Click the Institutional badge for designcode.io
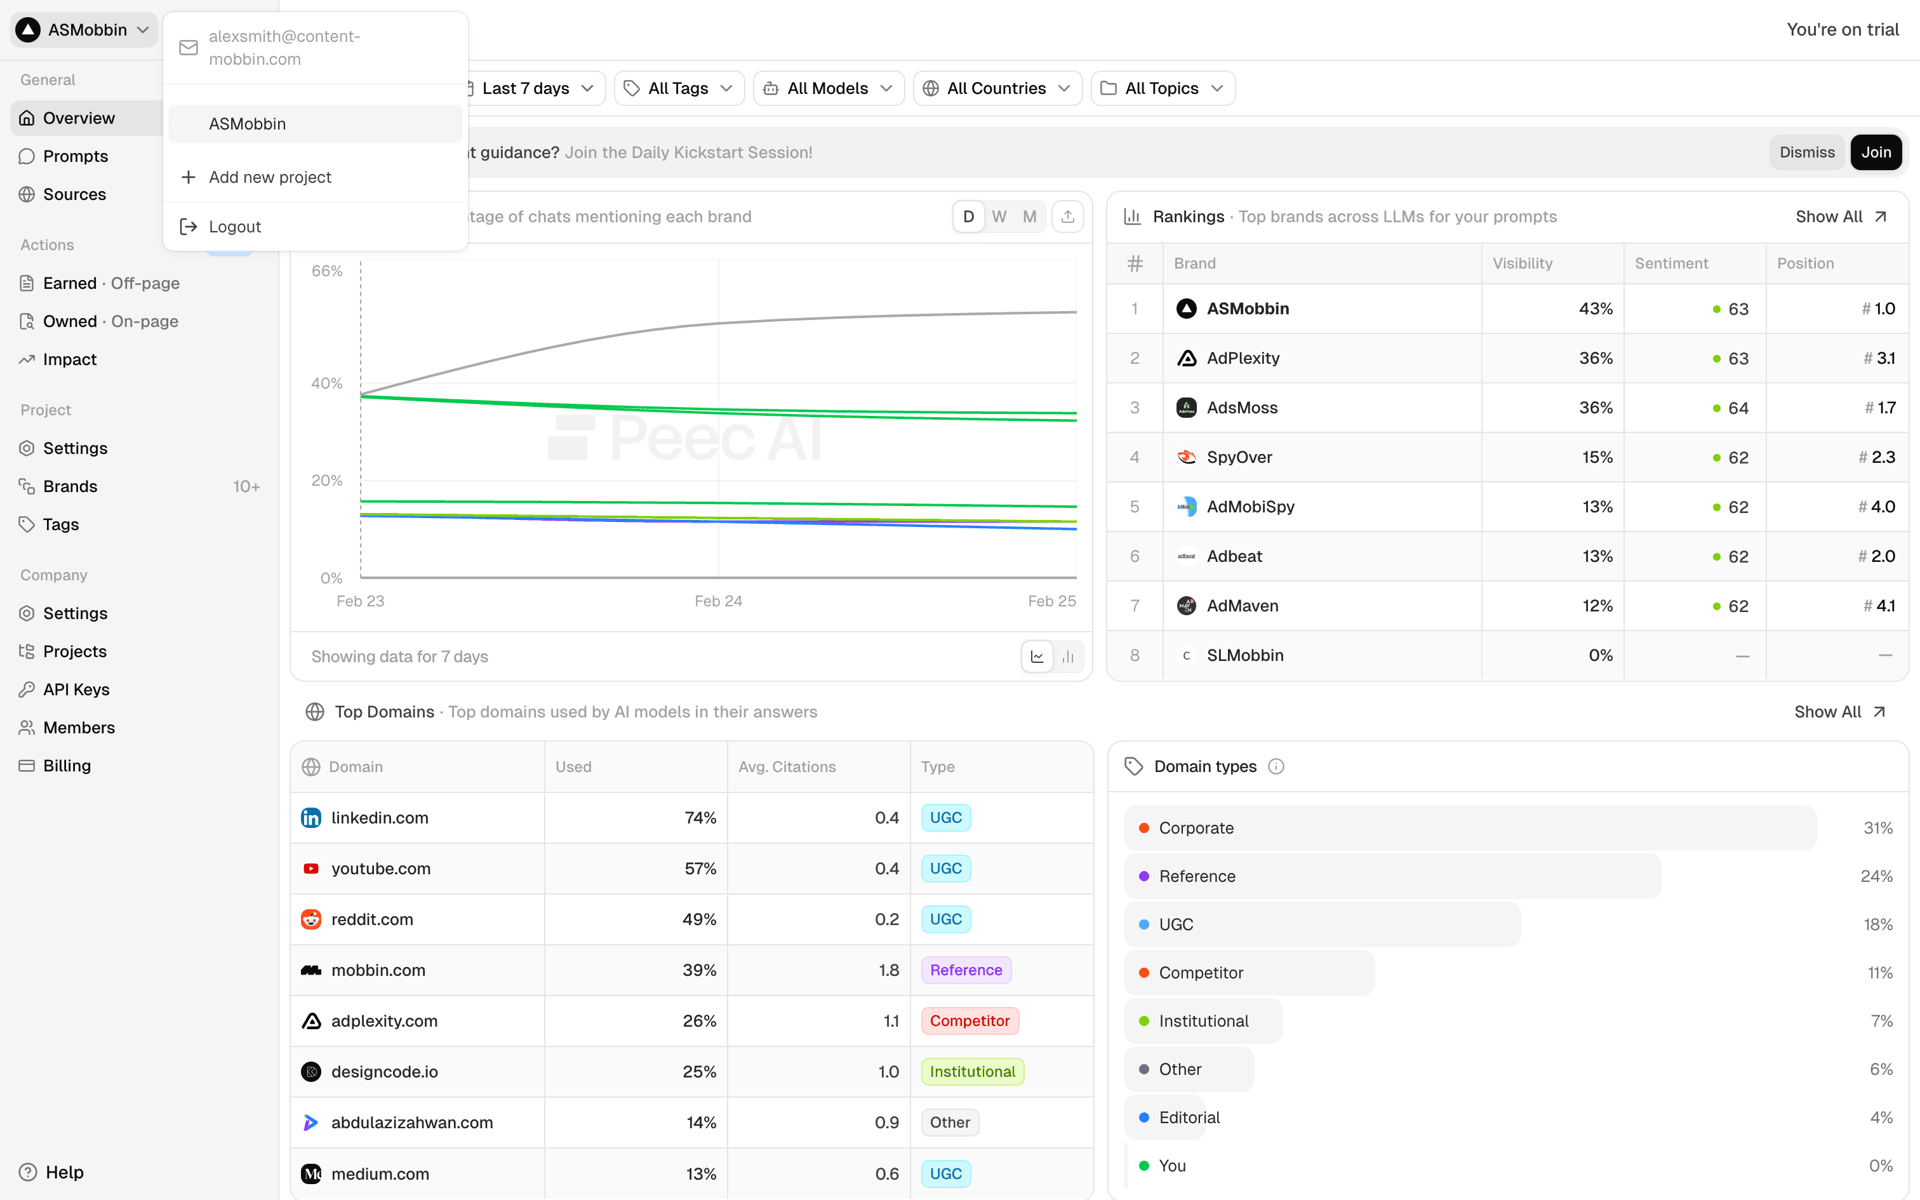The width and height of the screenshot is (1920, 1200). [x=972, y=1072]
